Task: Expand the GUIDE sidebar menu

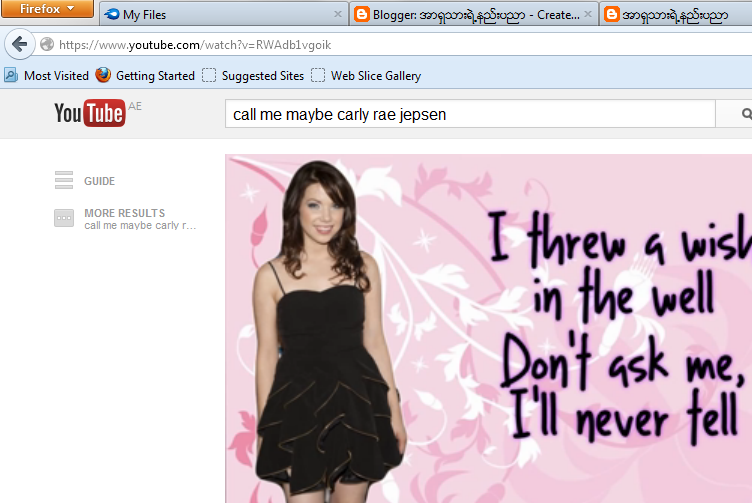Action: pos(85,181)
